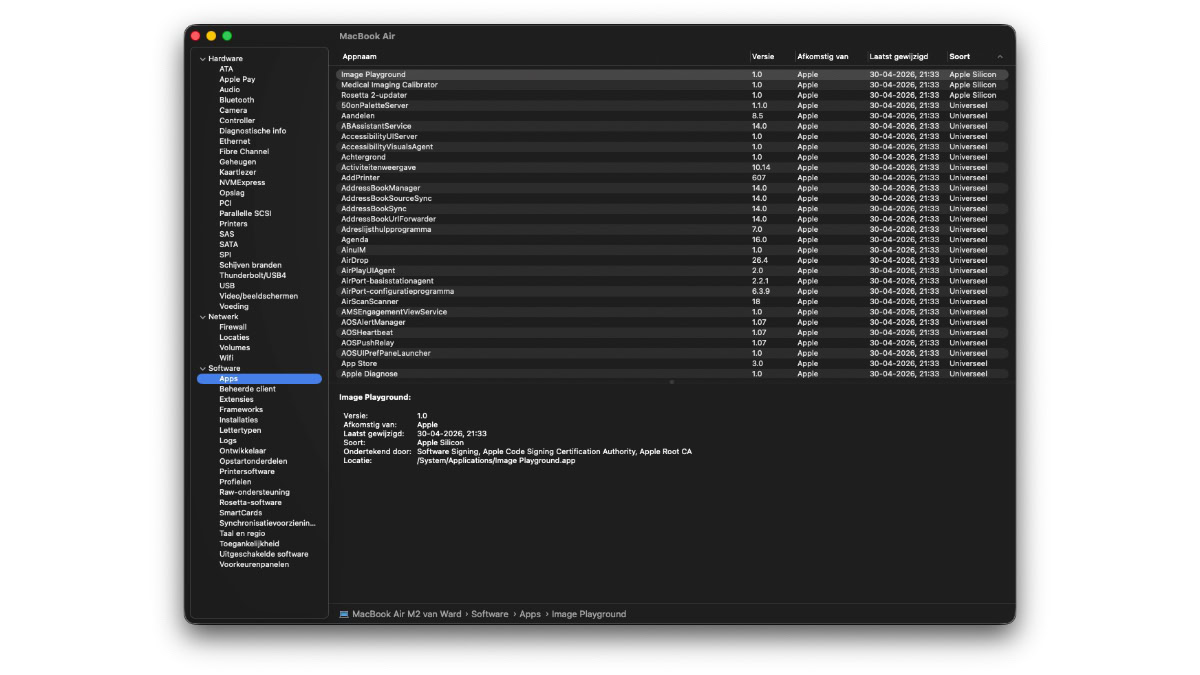Select USB in the sidebar
This screenshot has width=1200, height=675.
pos(227,286)
